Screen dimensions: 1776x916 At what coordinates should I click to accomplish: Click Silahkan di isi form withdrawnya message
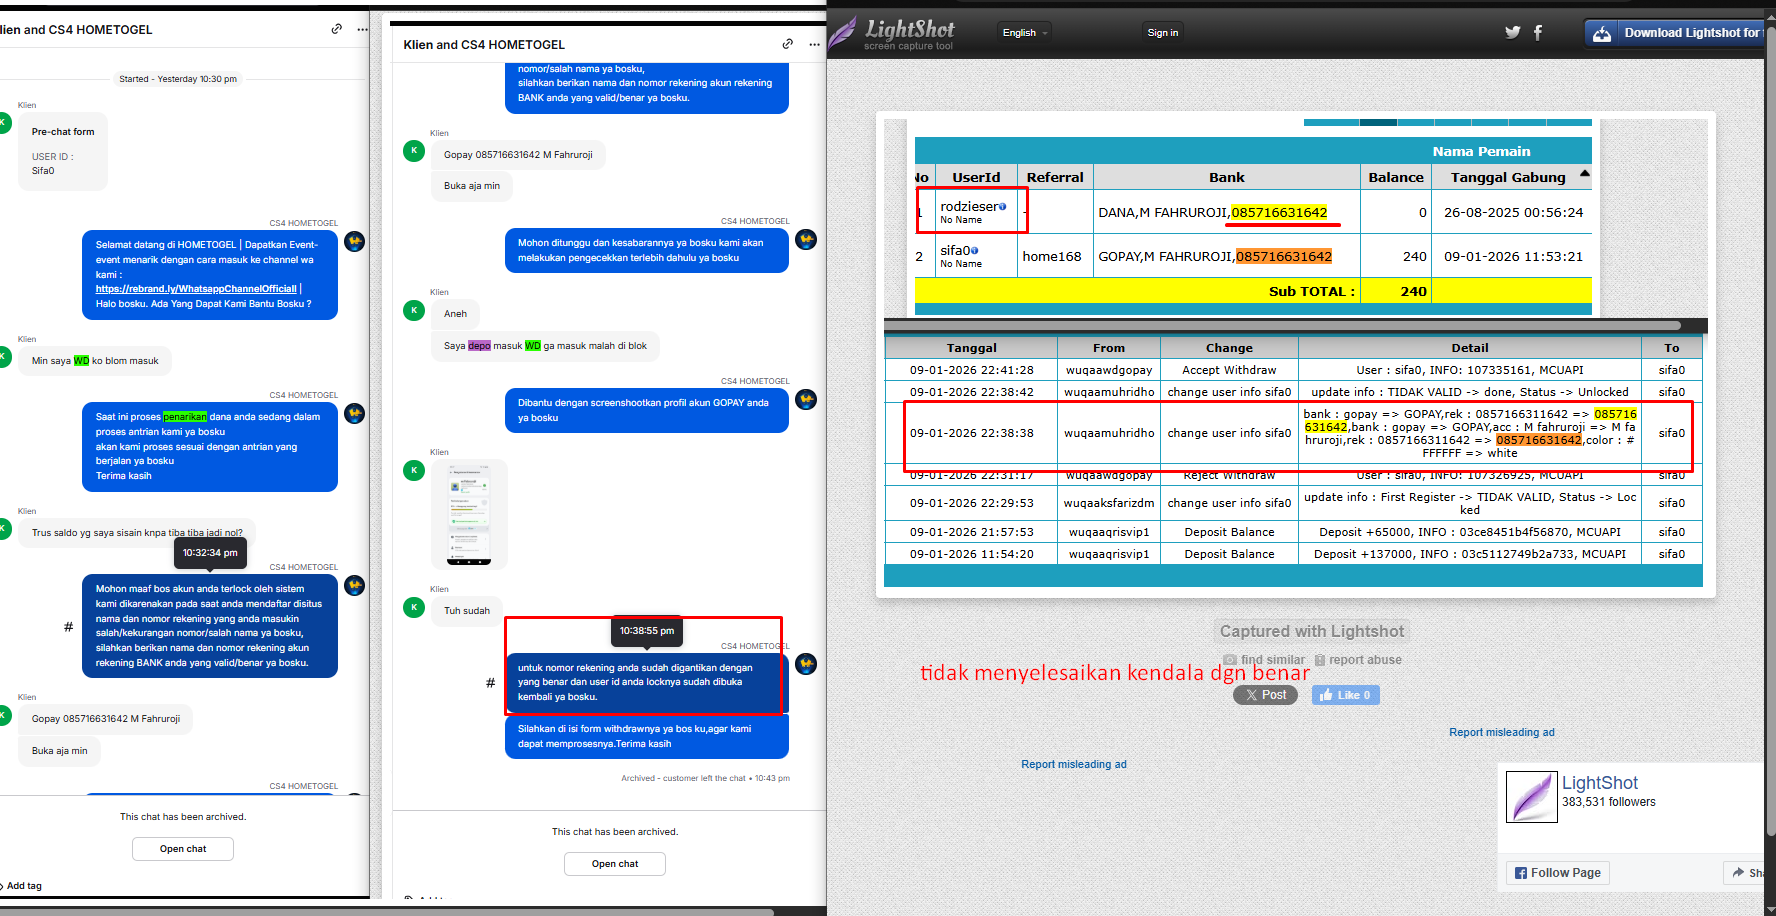646,736
